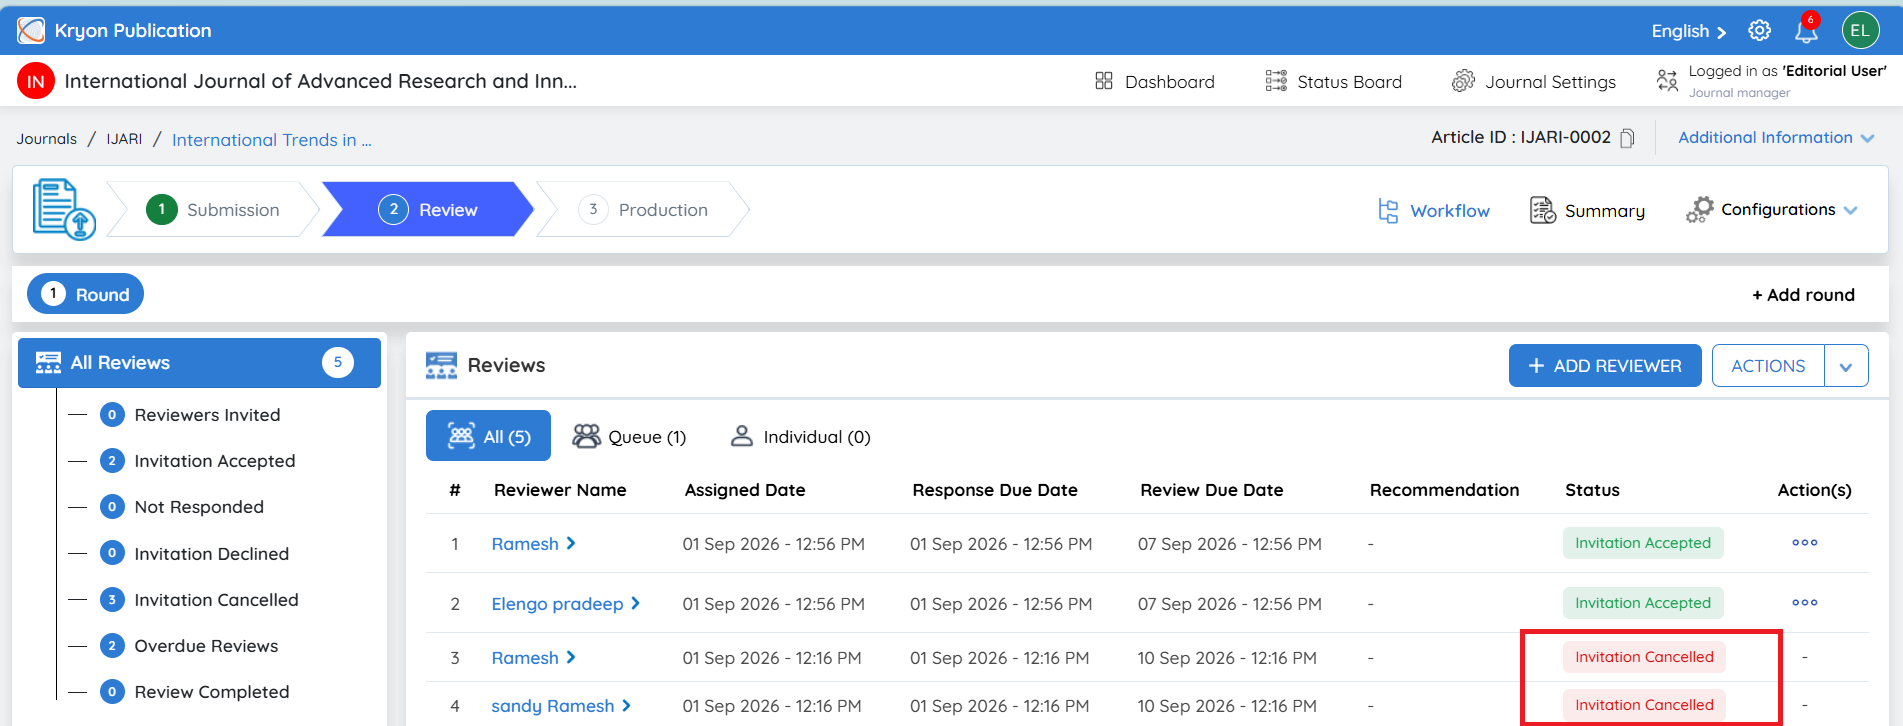This screenshot has width=1903, height=726.
Task: Open the EL user avatar menu
Action: tap(1860, 31)
